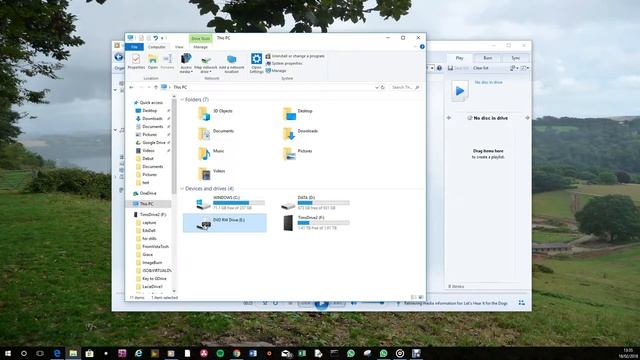Click the Search This PC field

(404, 87)
